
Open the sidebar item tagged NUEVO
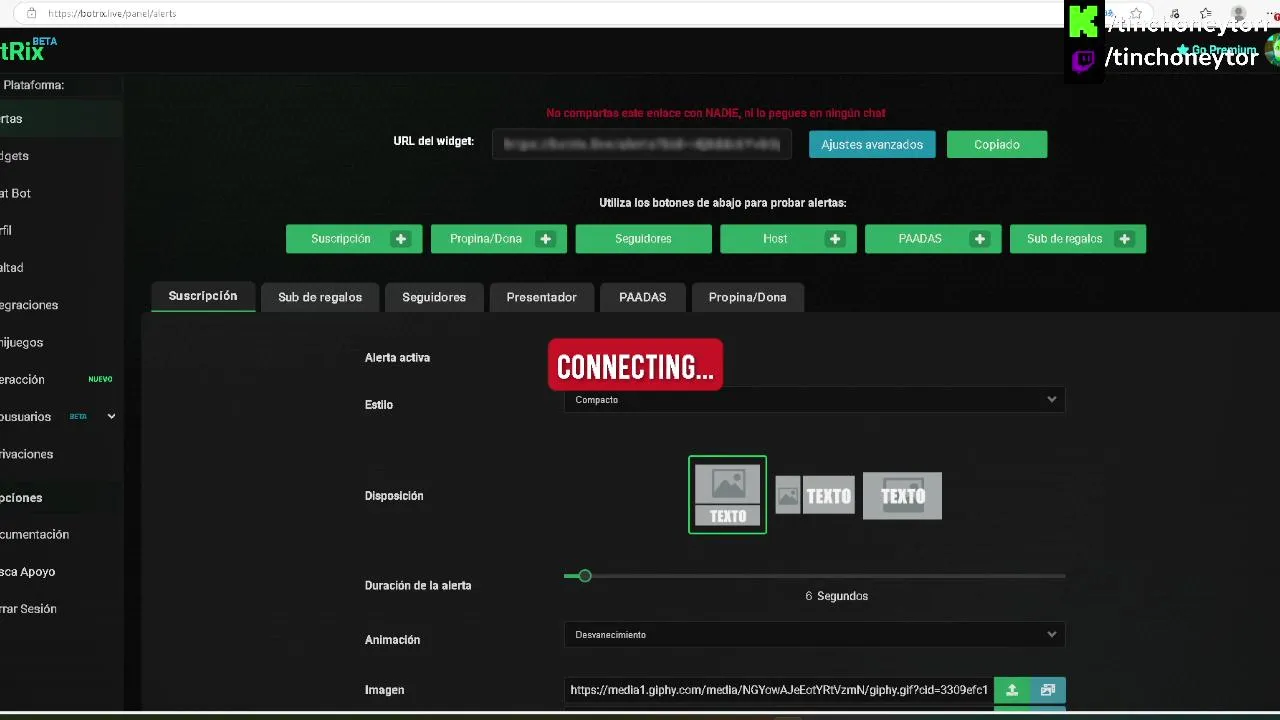[x=60, y=380]
